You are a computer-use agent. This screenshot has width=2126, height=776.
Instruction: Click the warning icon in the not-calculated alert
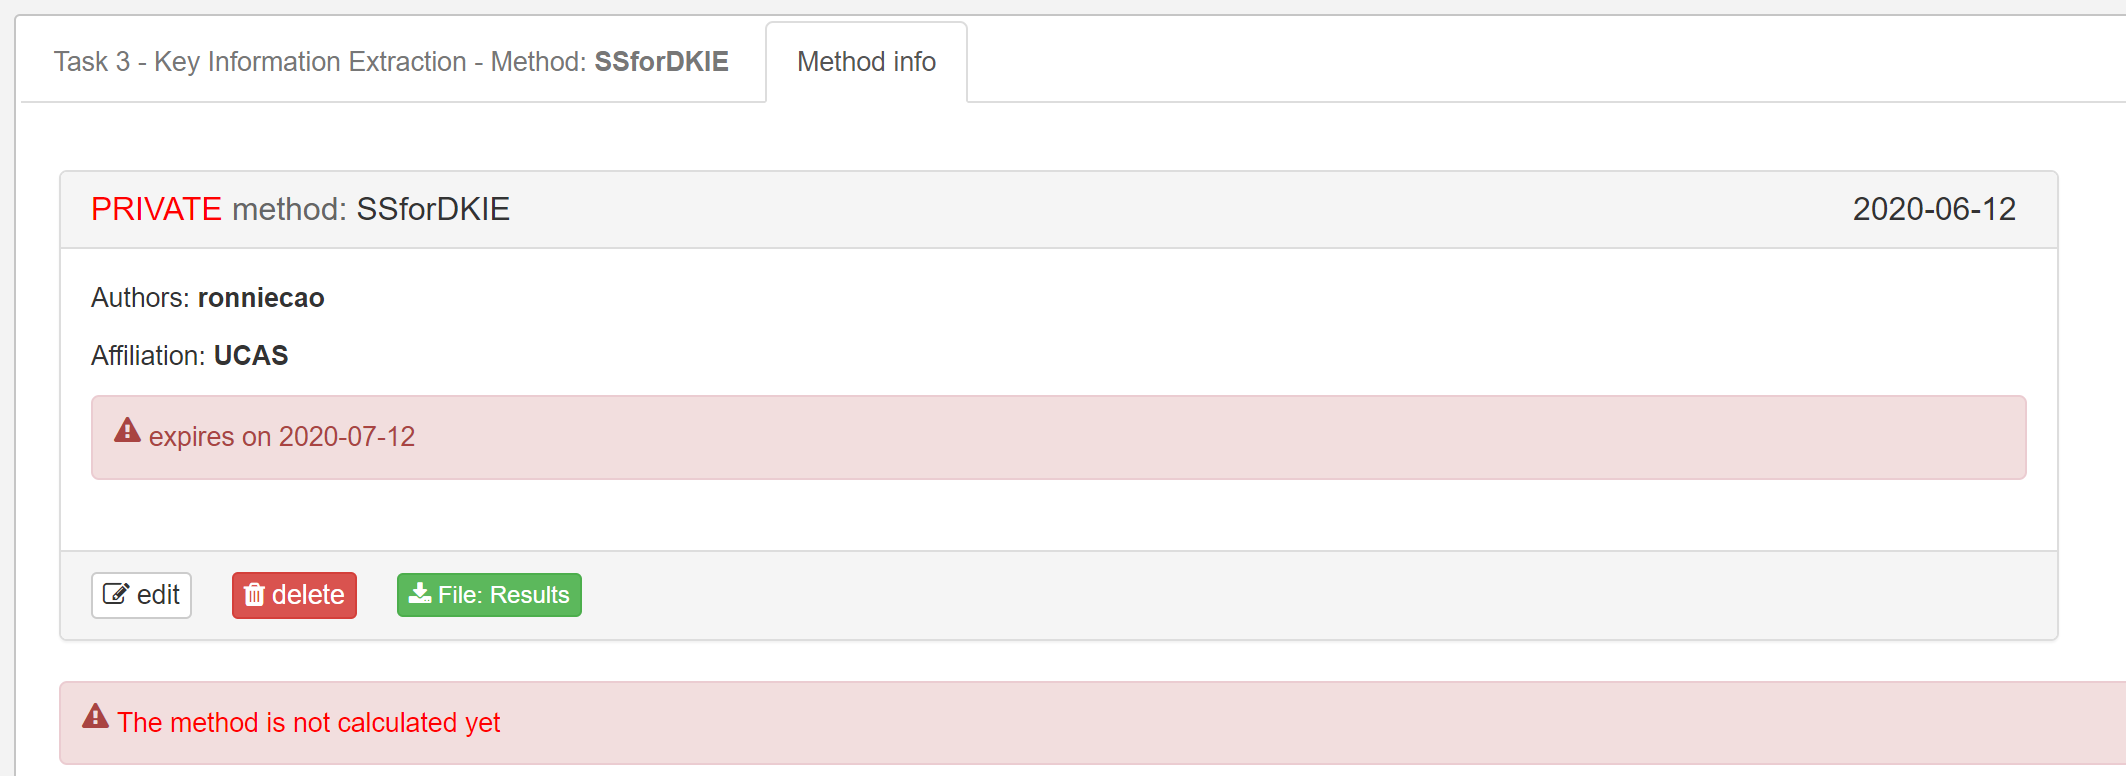[x=95, y=718]
